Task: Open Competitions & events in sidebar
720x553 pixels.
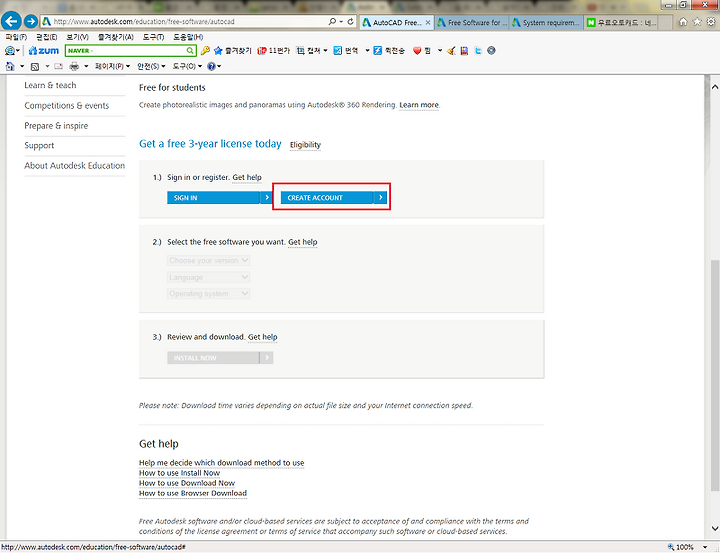Action: [x=67, y=106]
